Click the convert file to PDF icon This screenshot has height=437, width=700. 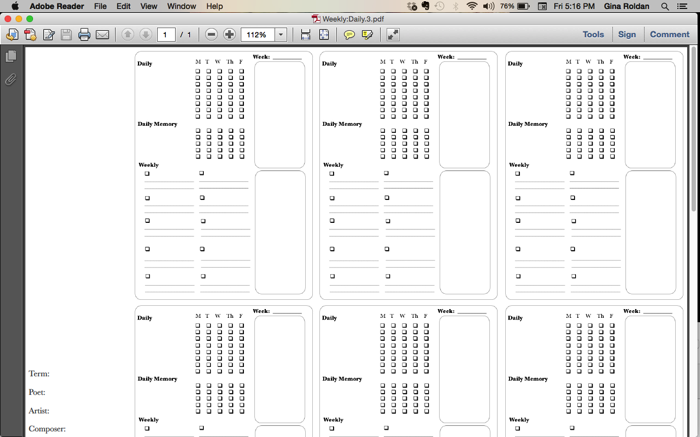coord(30,34)
